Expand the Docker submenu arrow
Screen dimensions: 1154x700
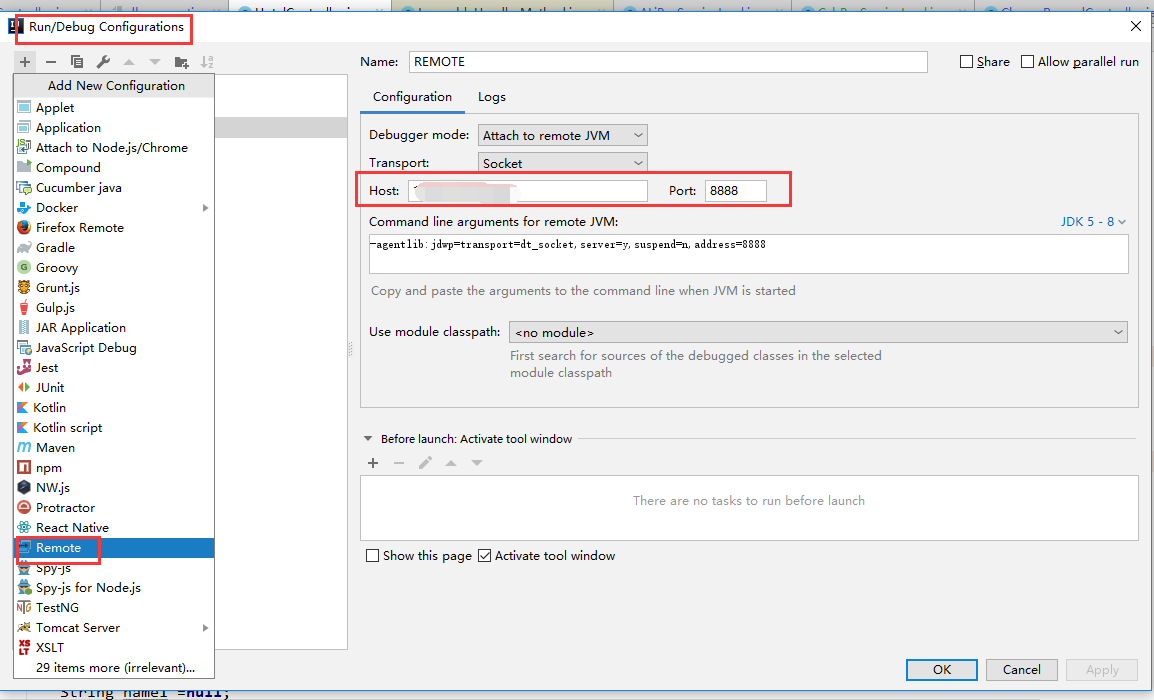pyautogui.click(x=205, y=208)
